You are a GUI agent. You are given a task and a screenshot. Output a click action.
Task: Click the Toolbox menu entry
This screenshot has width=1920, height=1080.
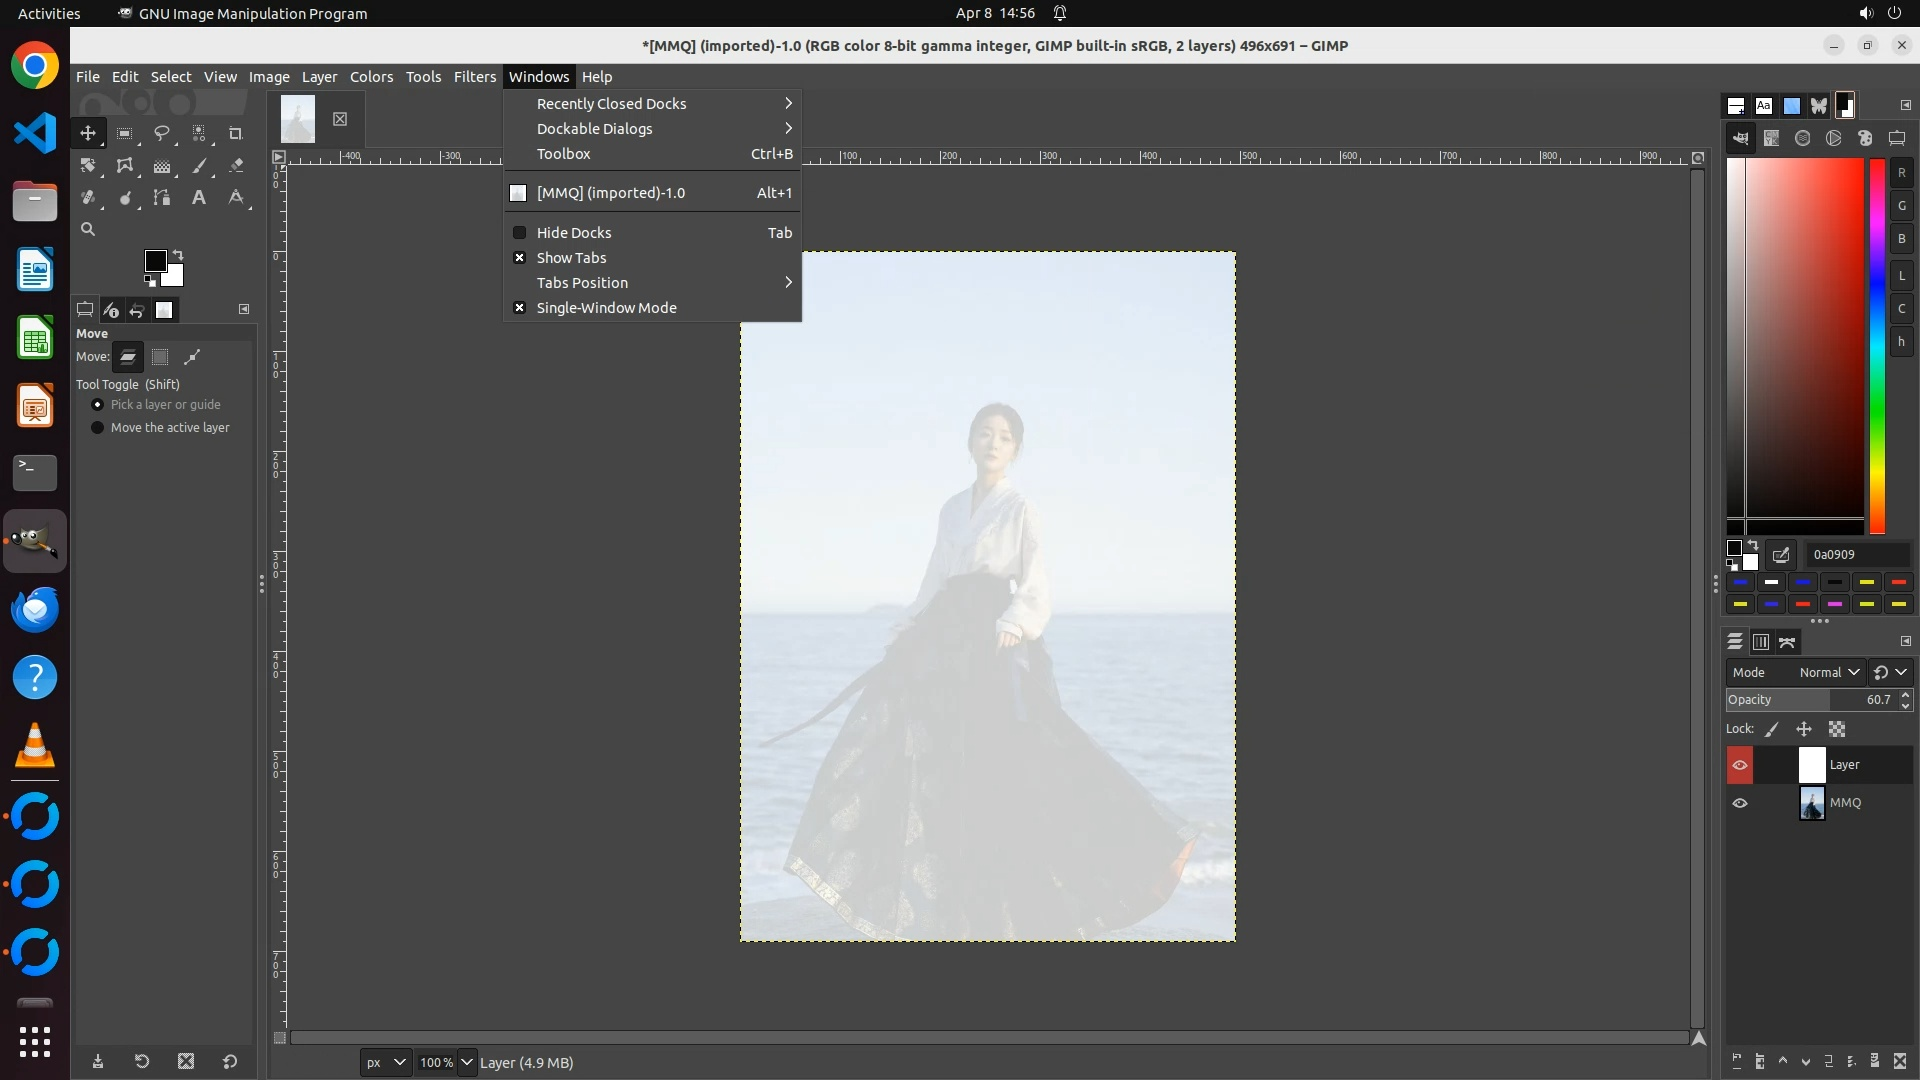(x=564, y=154)
